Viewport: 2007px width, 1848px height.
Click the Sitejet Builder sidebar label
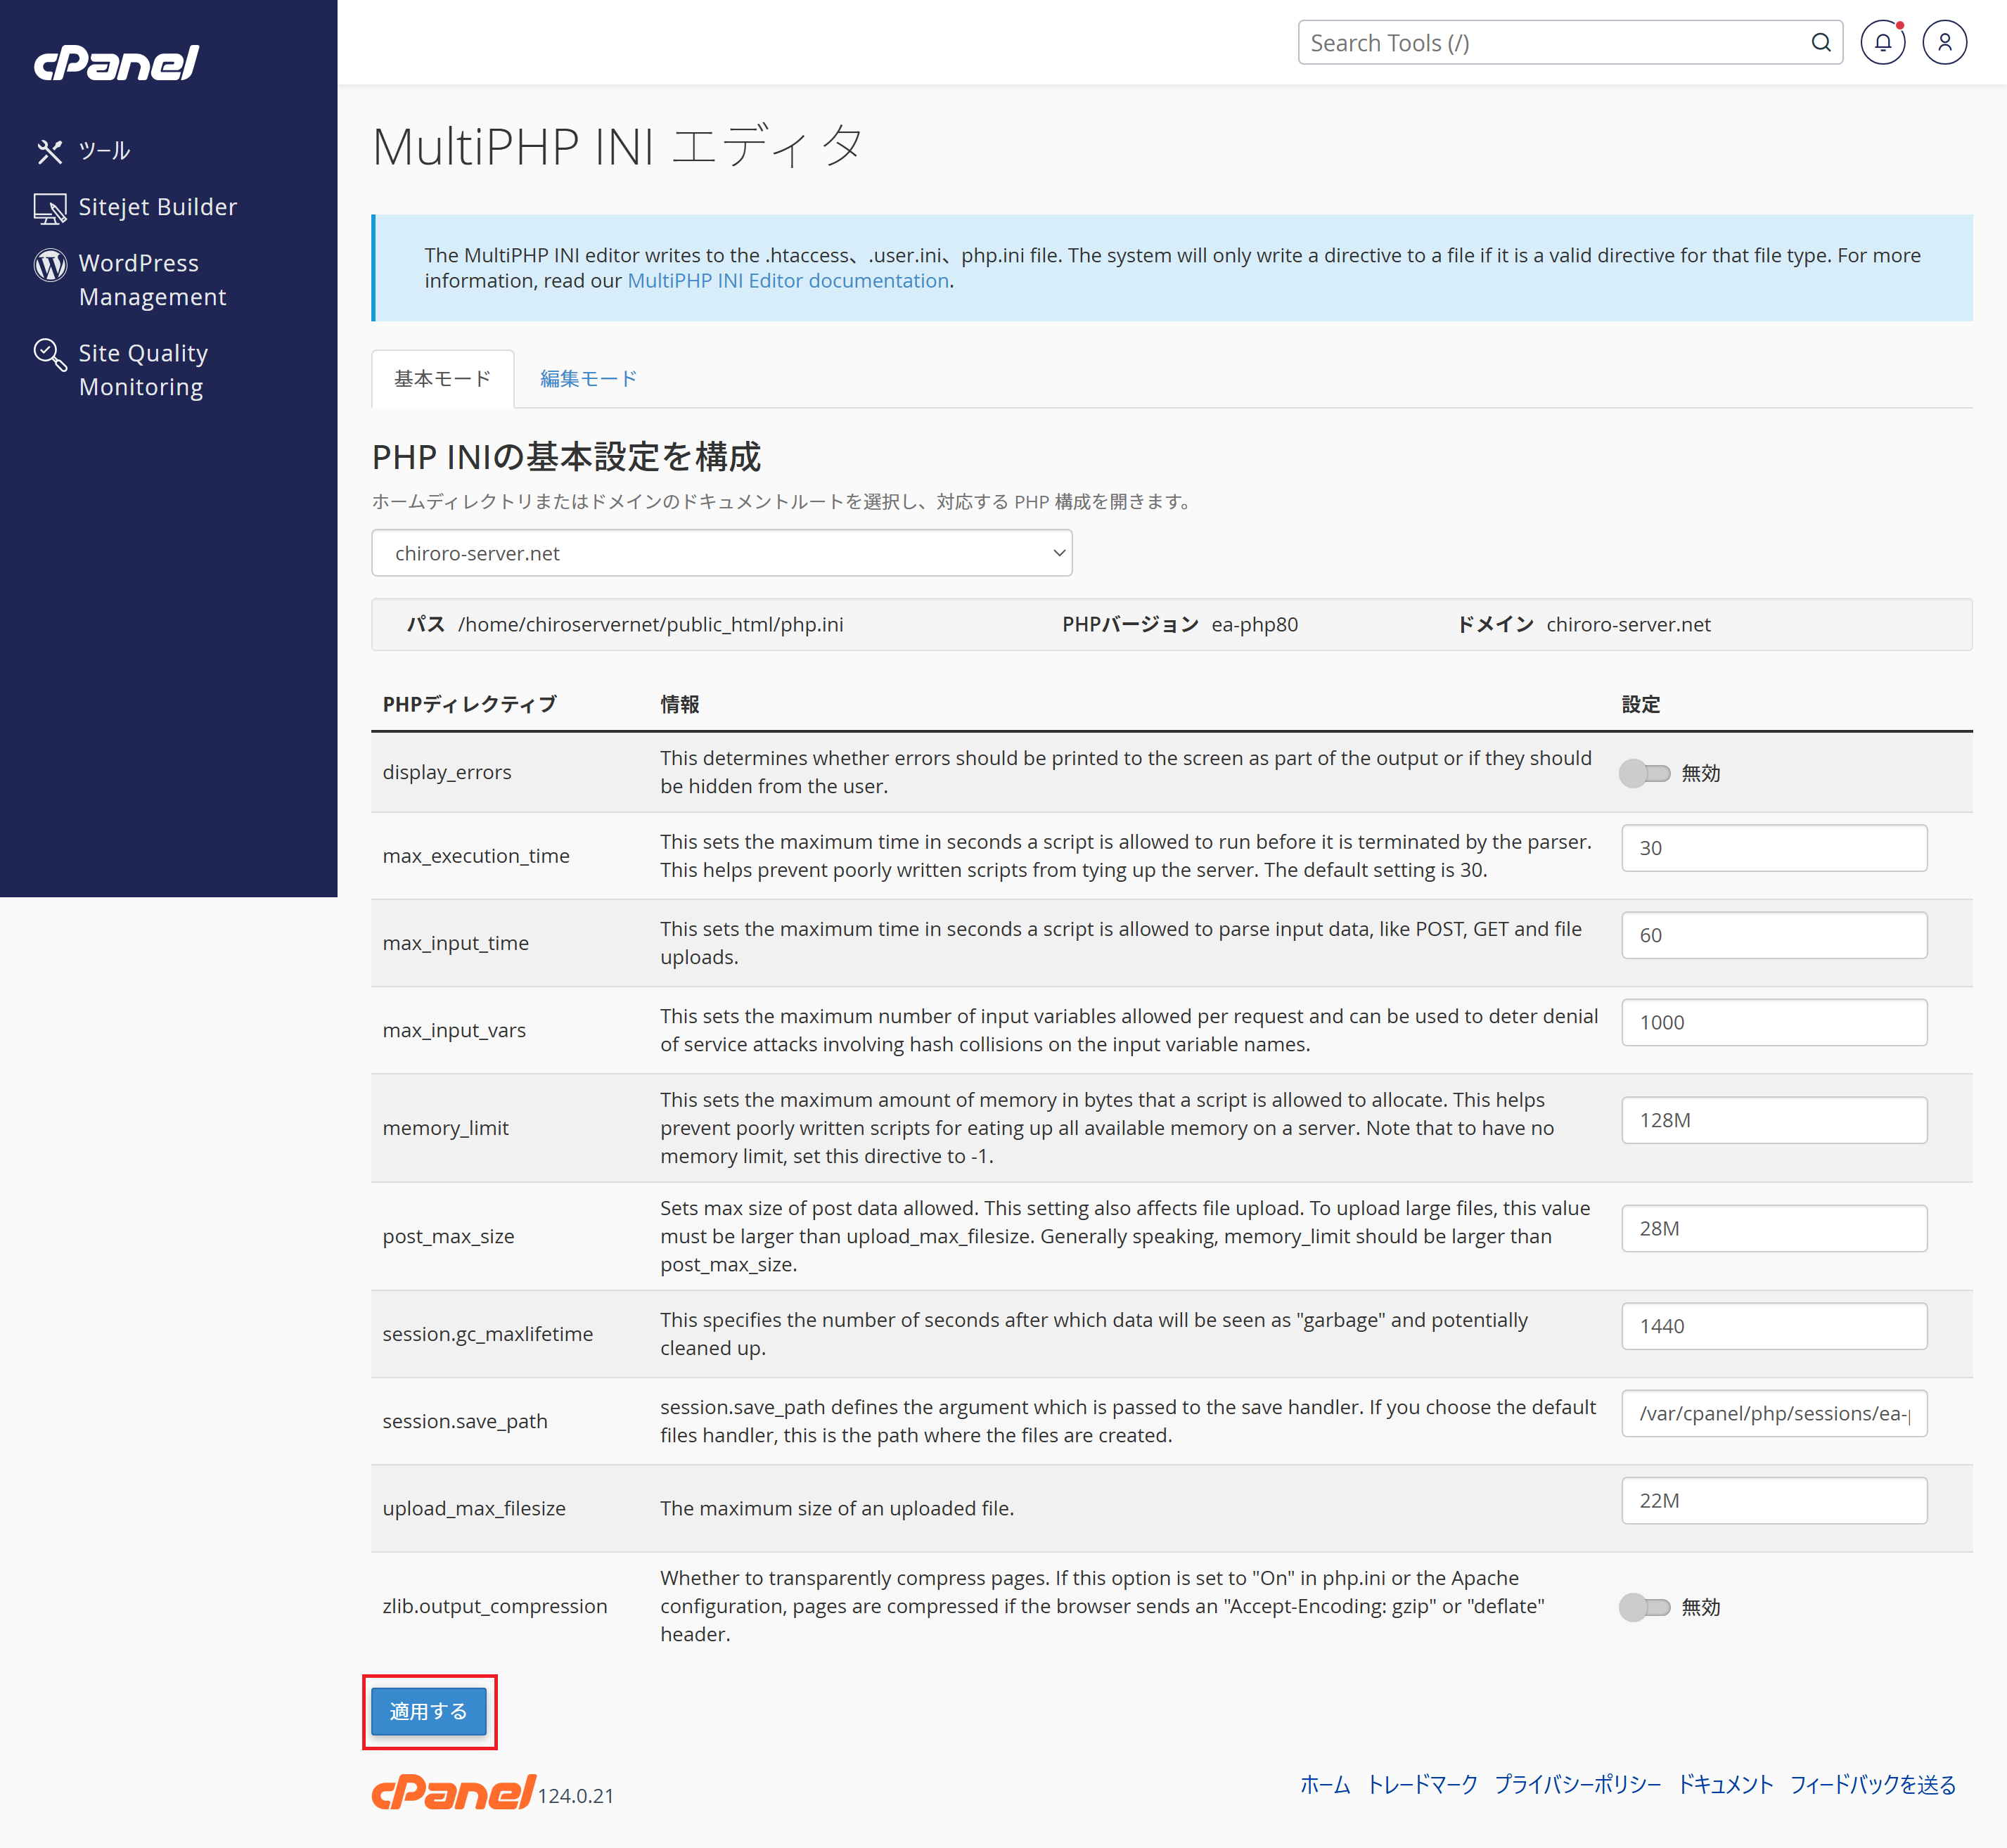click(158, 207)
